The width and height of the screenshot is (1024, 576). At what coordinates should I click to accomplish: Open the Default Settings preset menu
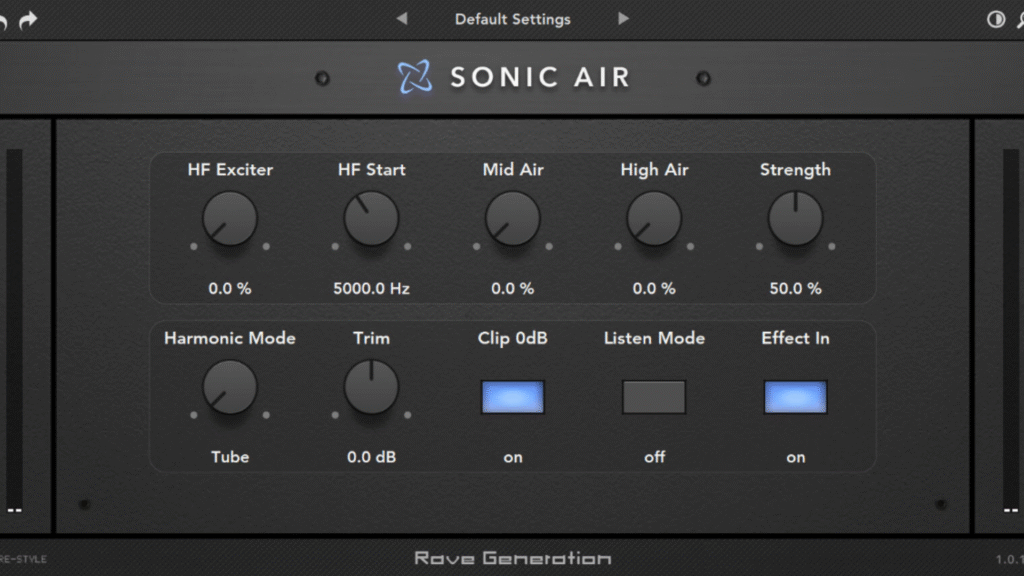coord(512,19)
